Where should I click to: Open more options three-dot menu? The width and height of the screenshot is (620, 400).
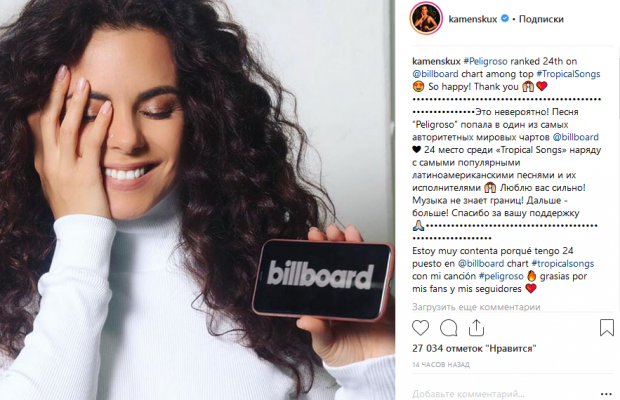click(606, 394)
